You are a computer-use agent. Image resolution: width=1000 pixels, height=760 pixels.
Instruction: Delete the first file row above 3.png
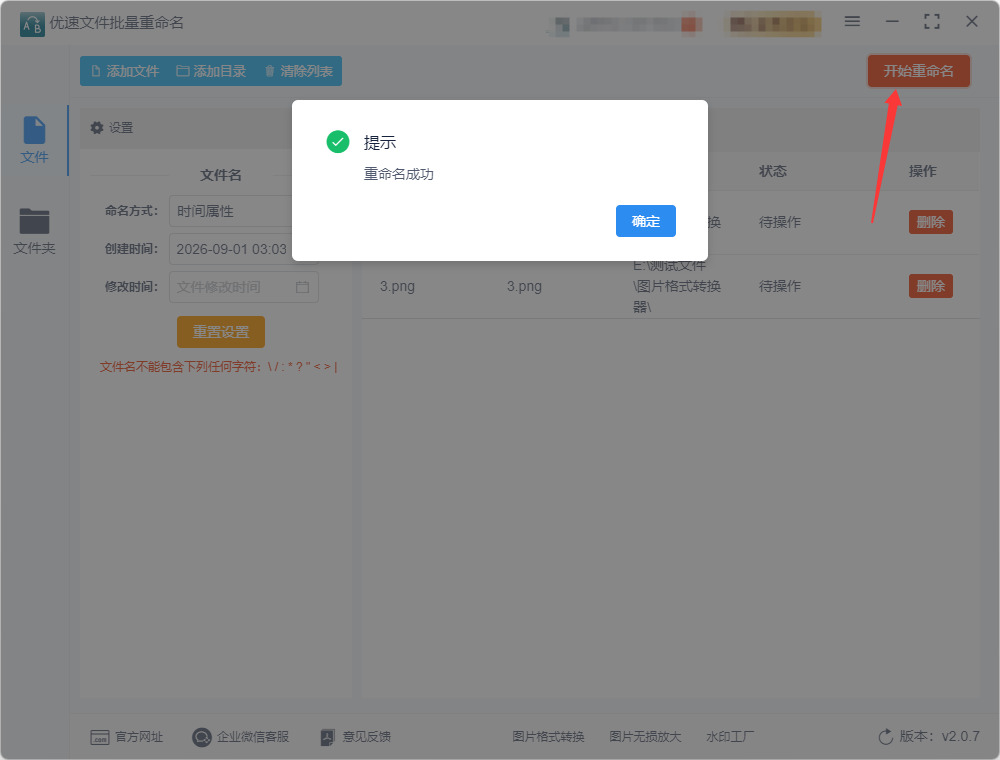[x=930, y=222]
